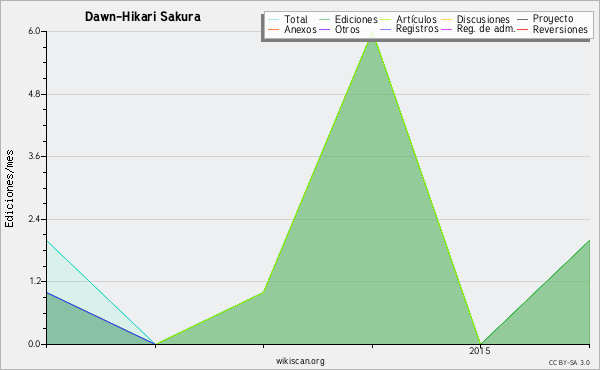Click the wikiscan.org label
Viewport: 600px width, 370px height.
point(300,361)
